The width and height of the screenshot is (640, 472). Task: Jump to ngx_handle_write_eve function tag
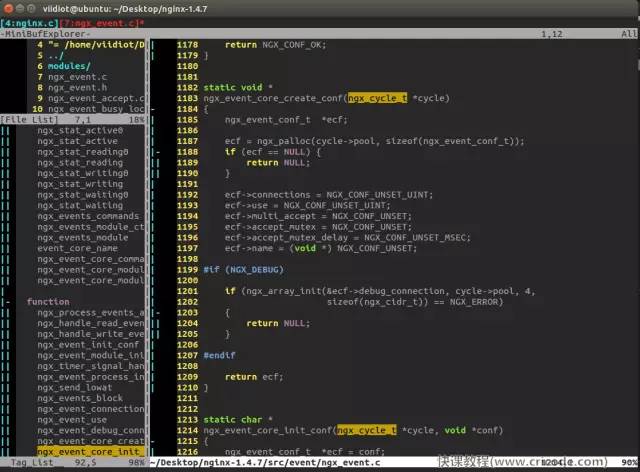[x=91, y=334]
